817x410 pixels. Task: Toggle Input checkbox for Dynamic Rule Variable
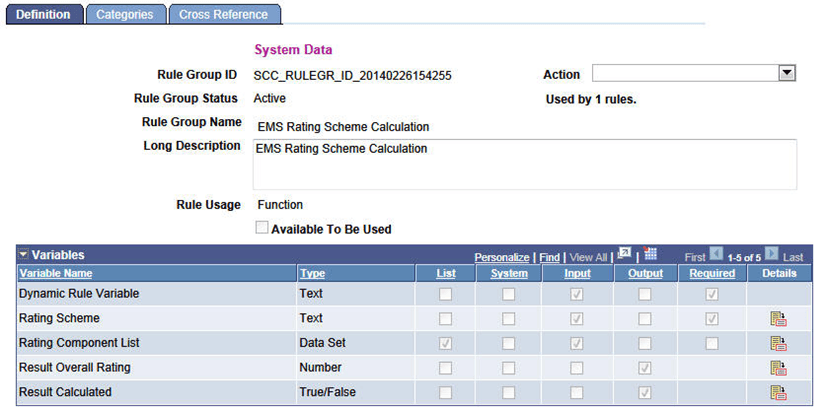(x=577, y=294)
